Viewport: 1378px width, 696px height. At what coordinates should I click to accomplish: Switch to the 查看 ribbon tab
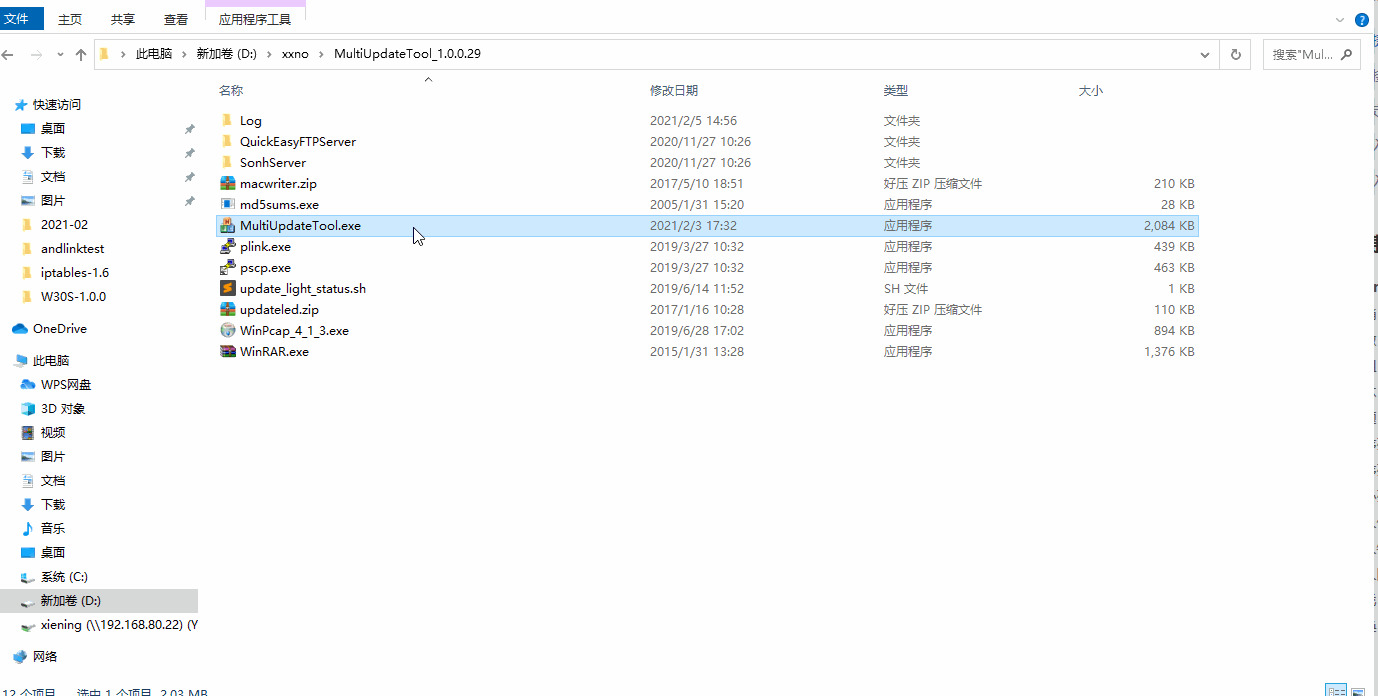[176, 19]
